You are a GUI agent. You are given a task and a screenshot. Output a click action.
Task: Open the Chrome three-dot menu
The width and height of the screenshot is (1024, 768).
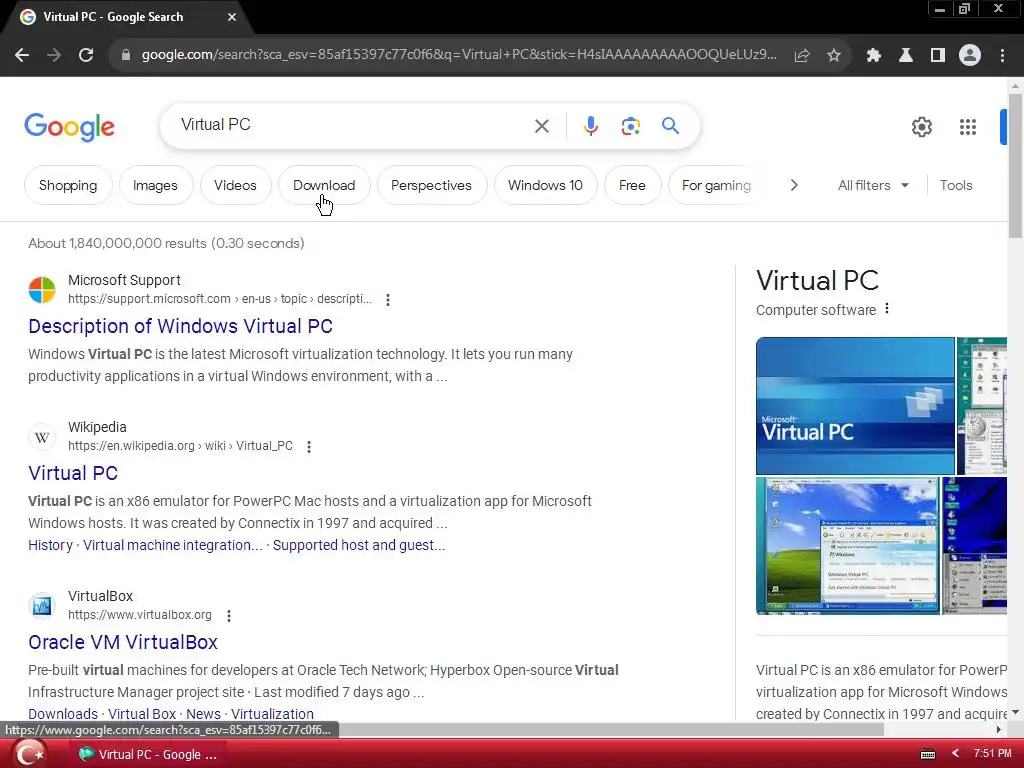click(1002, 56)
